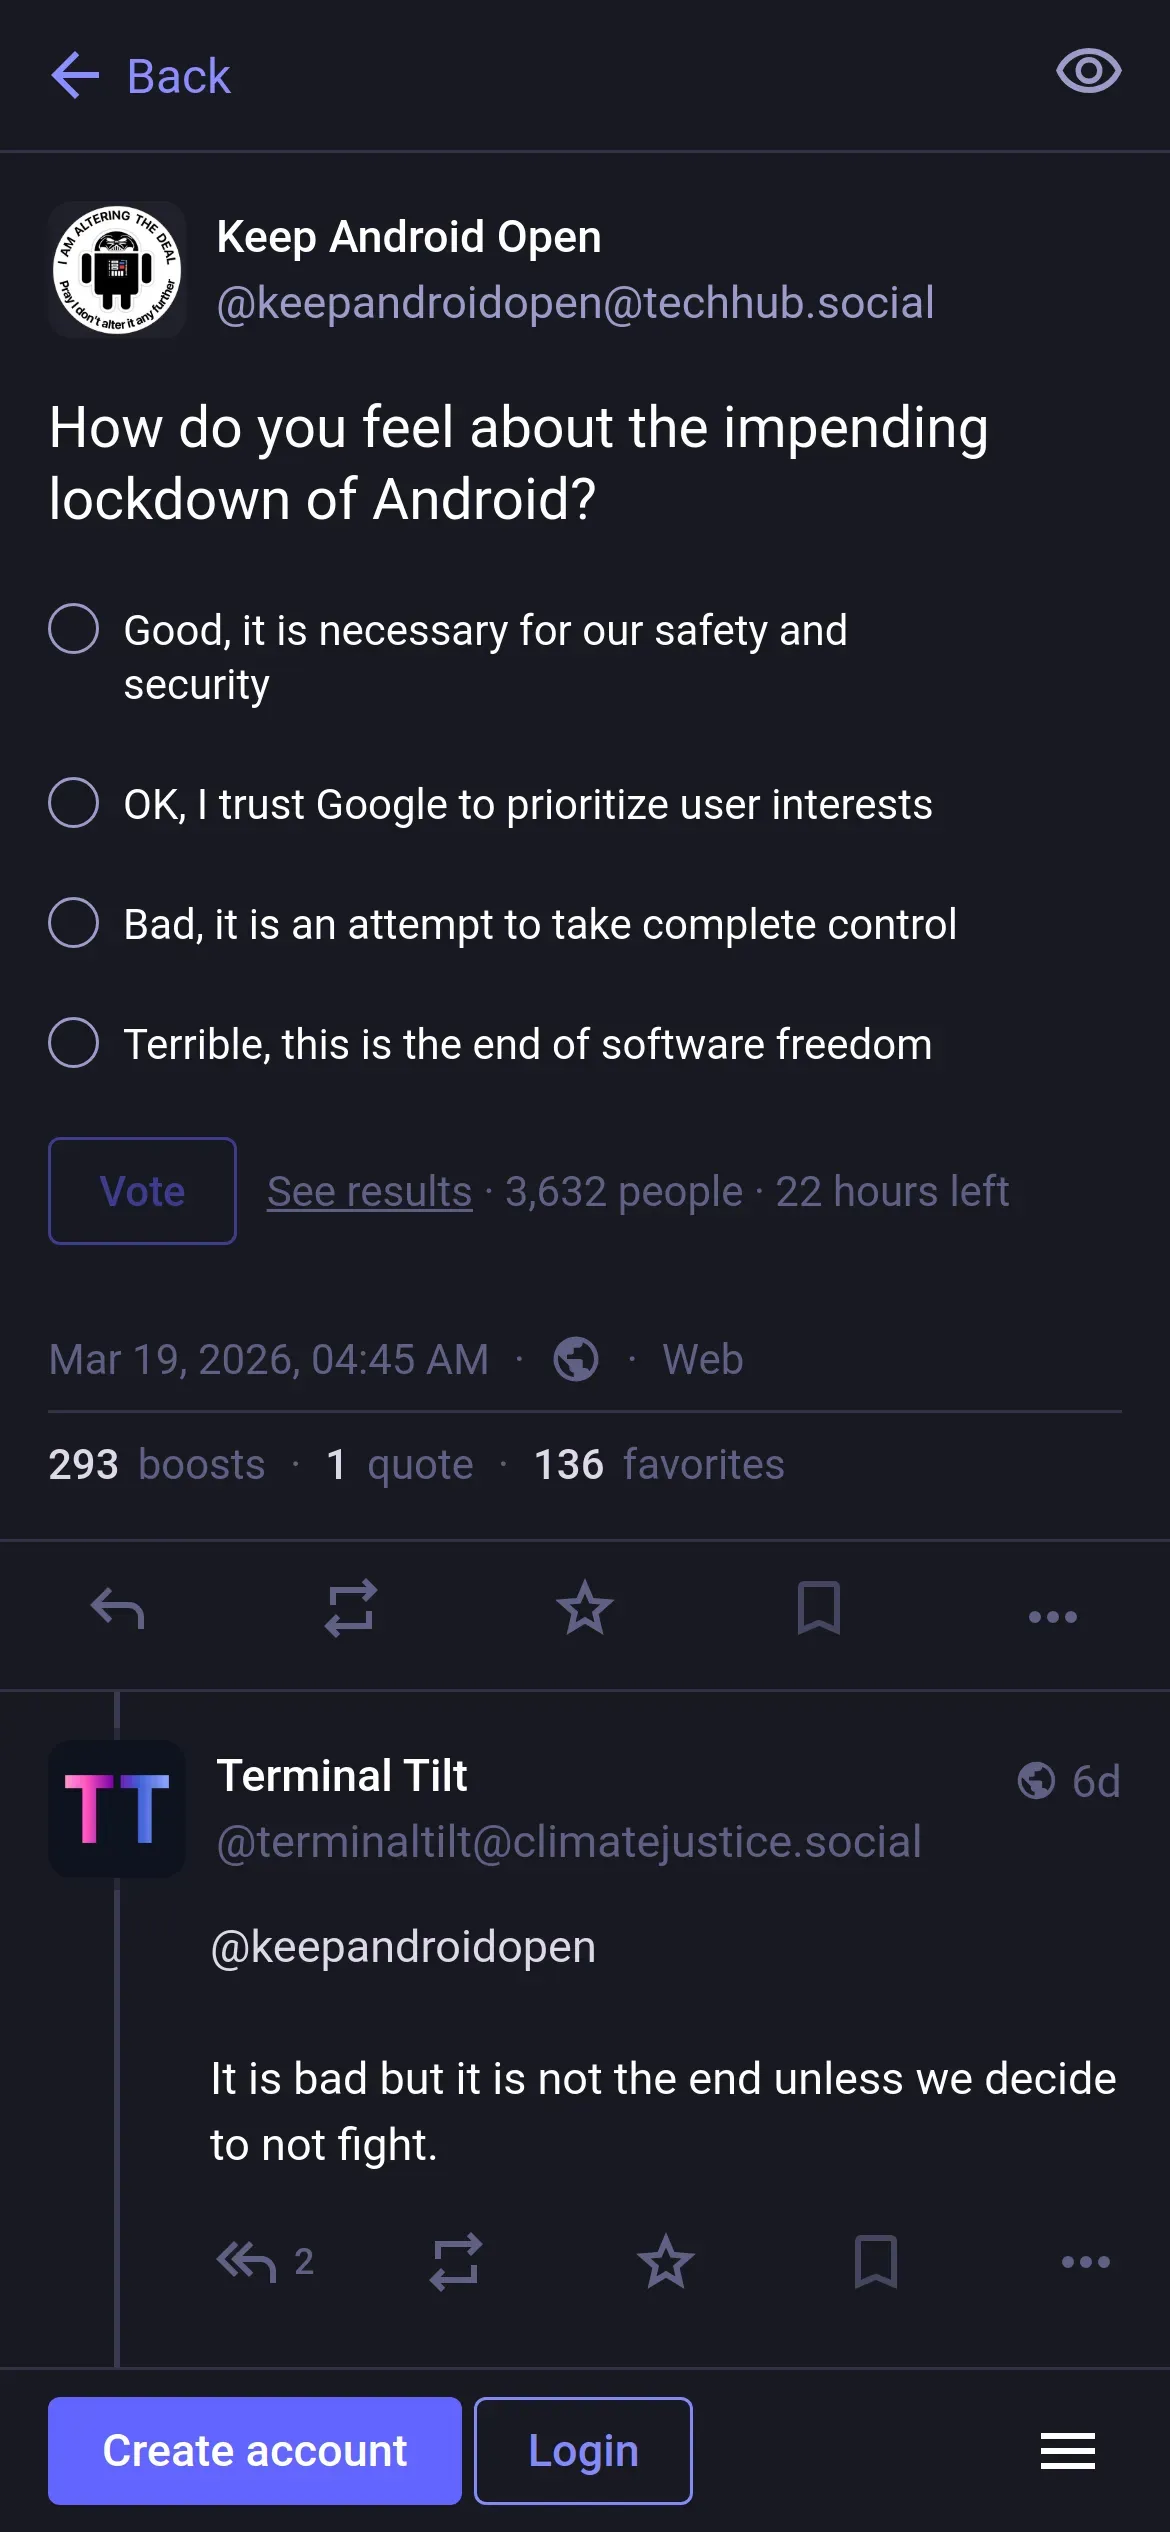Boost Terminal Tilt's reply
Image resolution: width=1170 pixels, height=2532 pixels.
(456, 2262)
